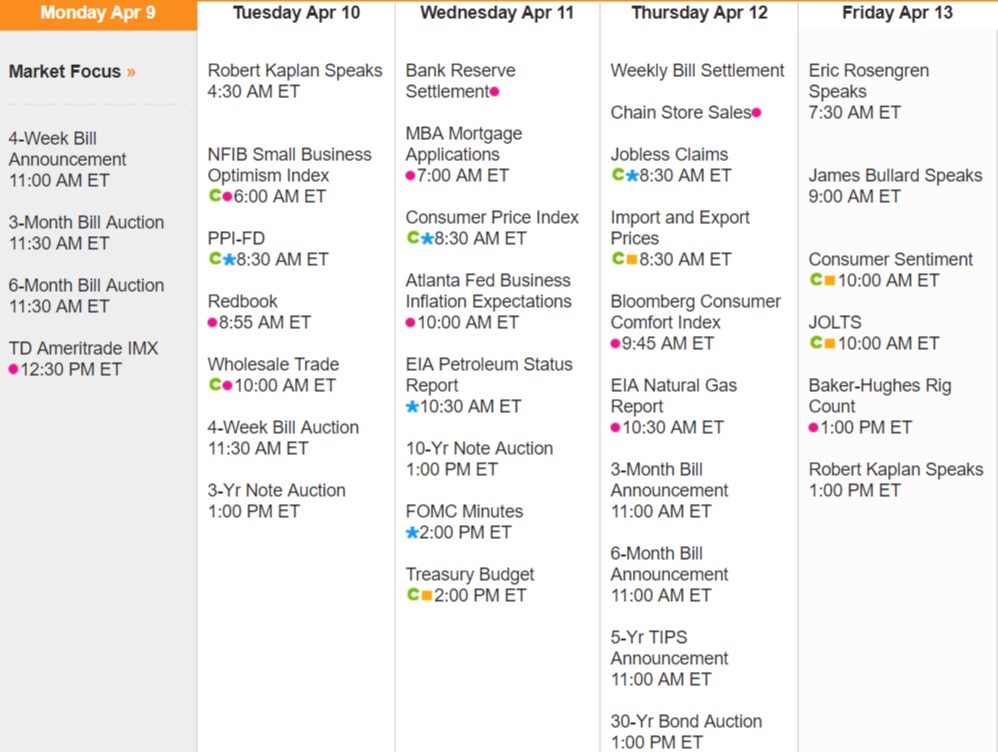Click the pink dot after Chain Store Sales
Viewport: 998px width, 752px height.
756,113
